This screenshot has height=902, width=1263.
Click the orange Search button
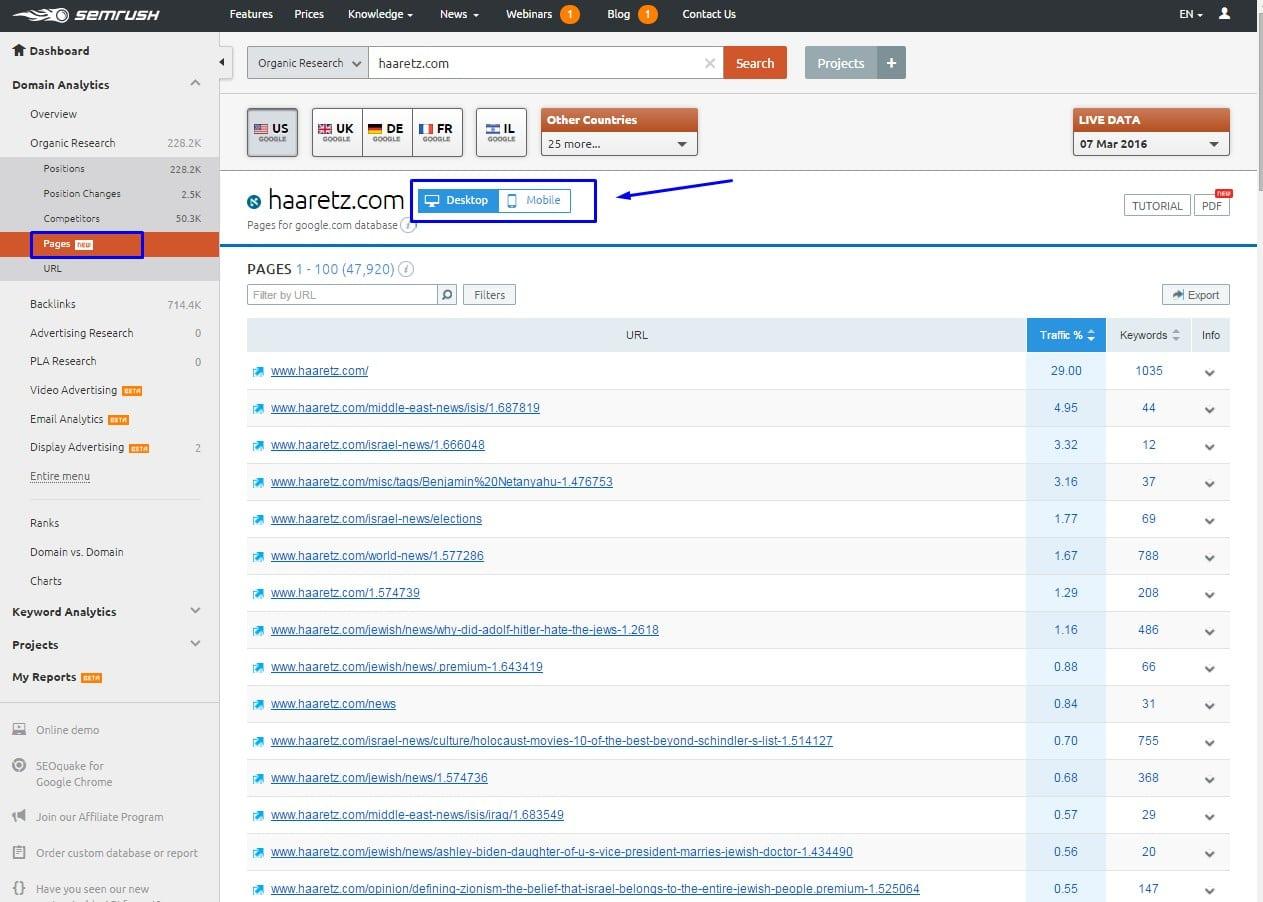click(x=755, y=63)
